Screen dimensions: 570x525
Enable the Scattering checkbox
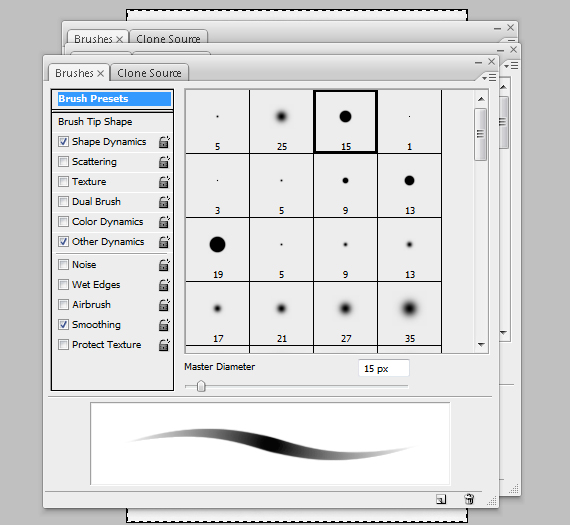tap(63, 161)
